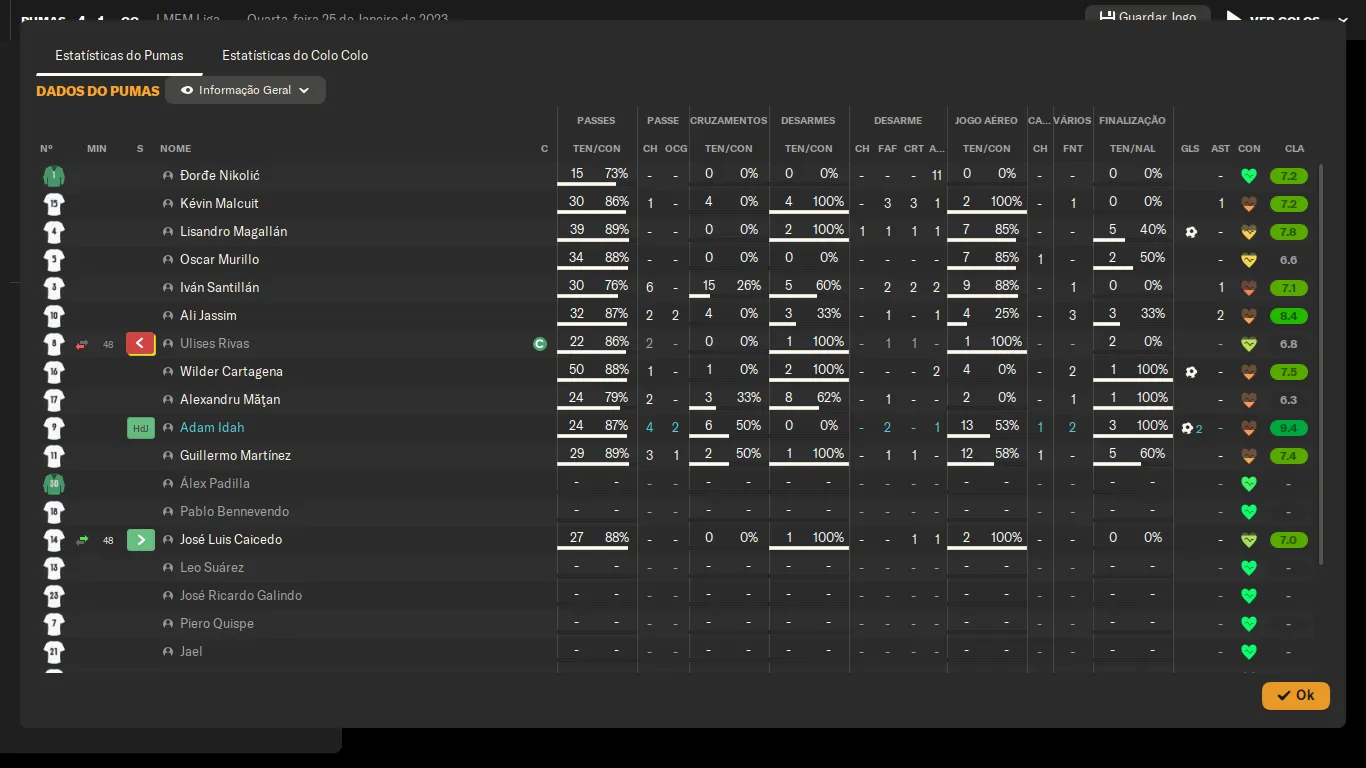
Task: Click the goal ball icon for Wilder Cartagena
Action: [1190, 372]
